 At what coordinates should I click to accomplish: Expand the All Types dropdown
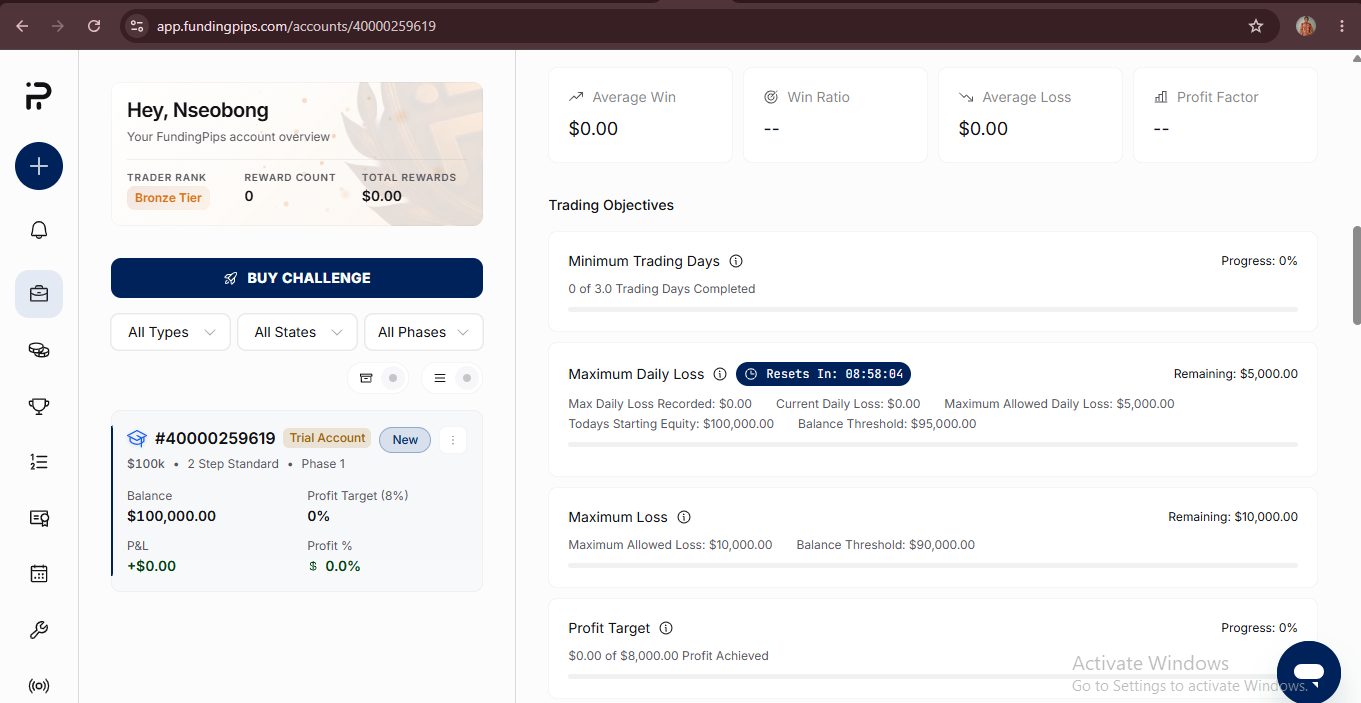pyautogui.click(x=171, y=332)
